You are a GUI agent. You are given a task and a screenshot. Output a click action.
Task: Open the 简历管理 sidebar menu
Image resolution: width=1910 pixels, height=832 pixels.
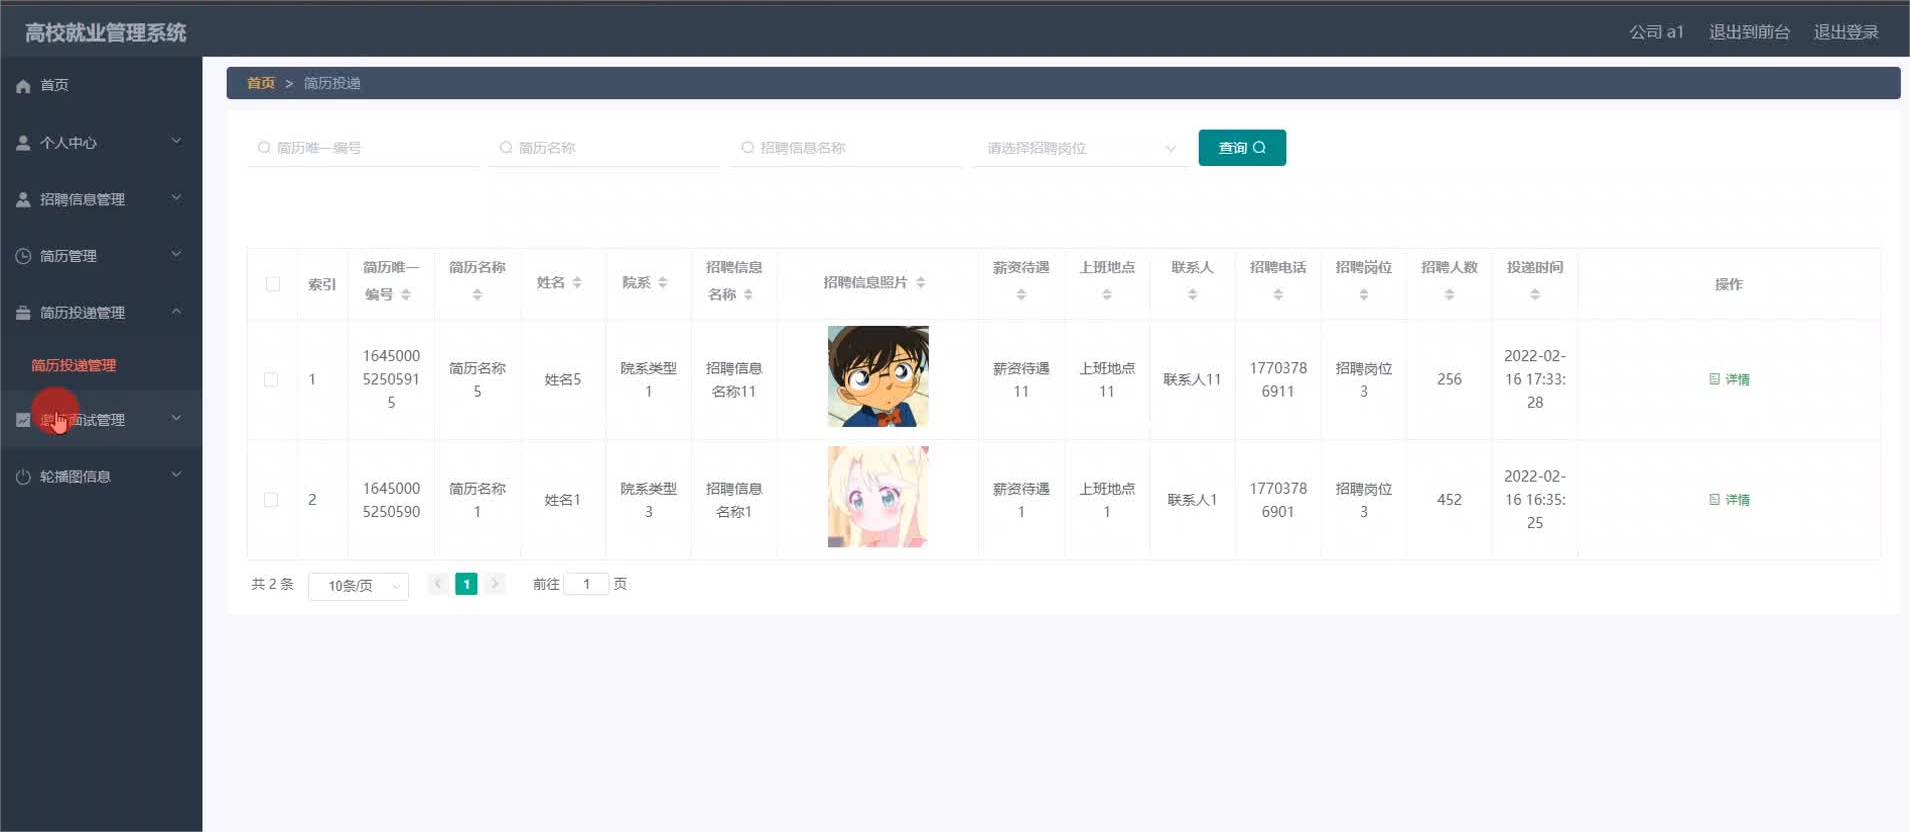click(101, 256)
